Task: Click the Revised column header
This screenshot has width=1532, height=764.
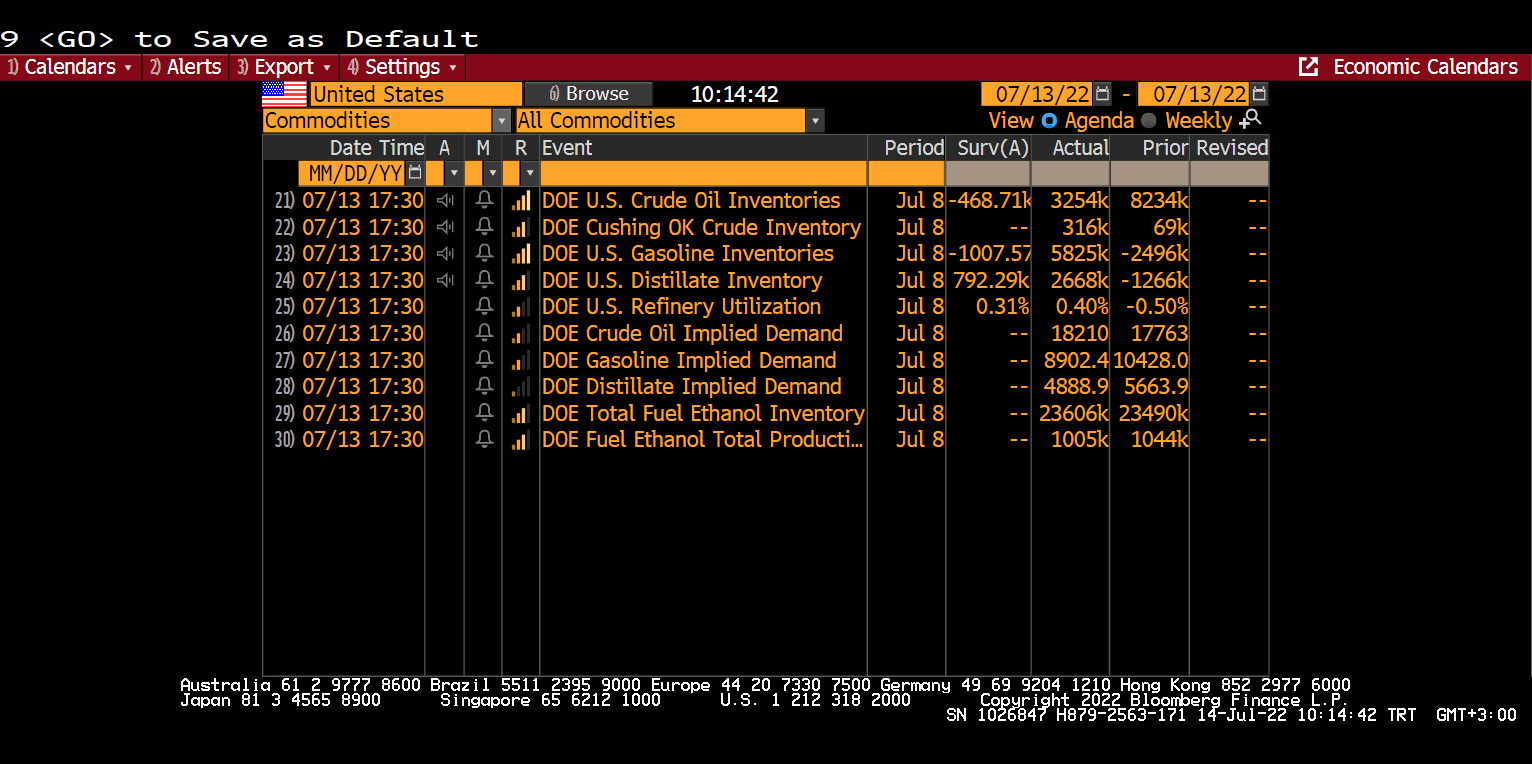Action: 1232,148
